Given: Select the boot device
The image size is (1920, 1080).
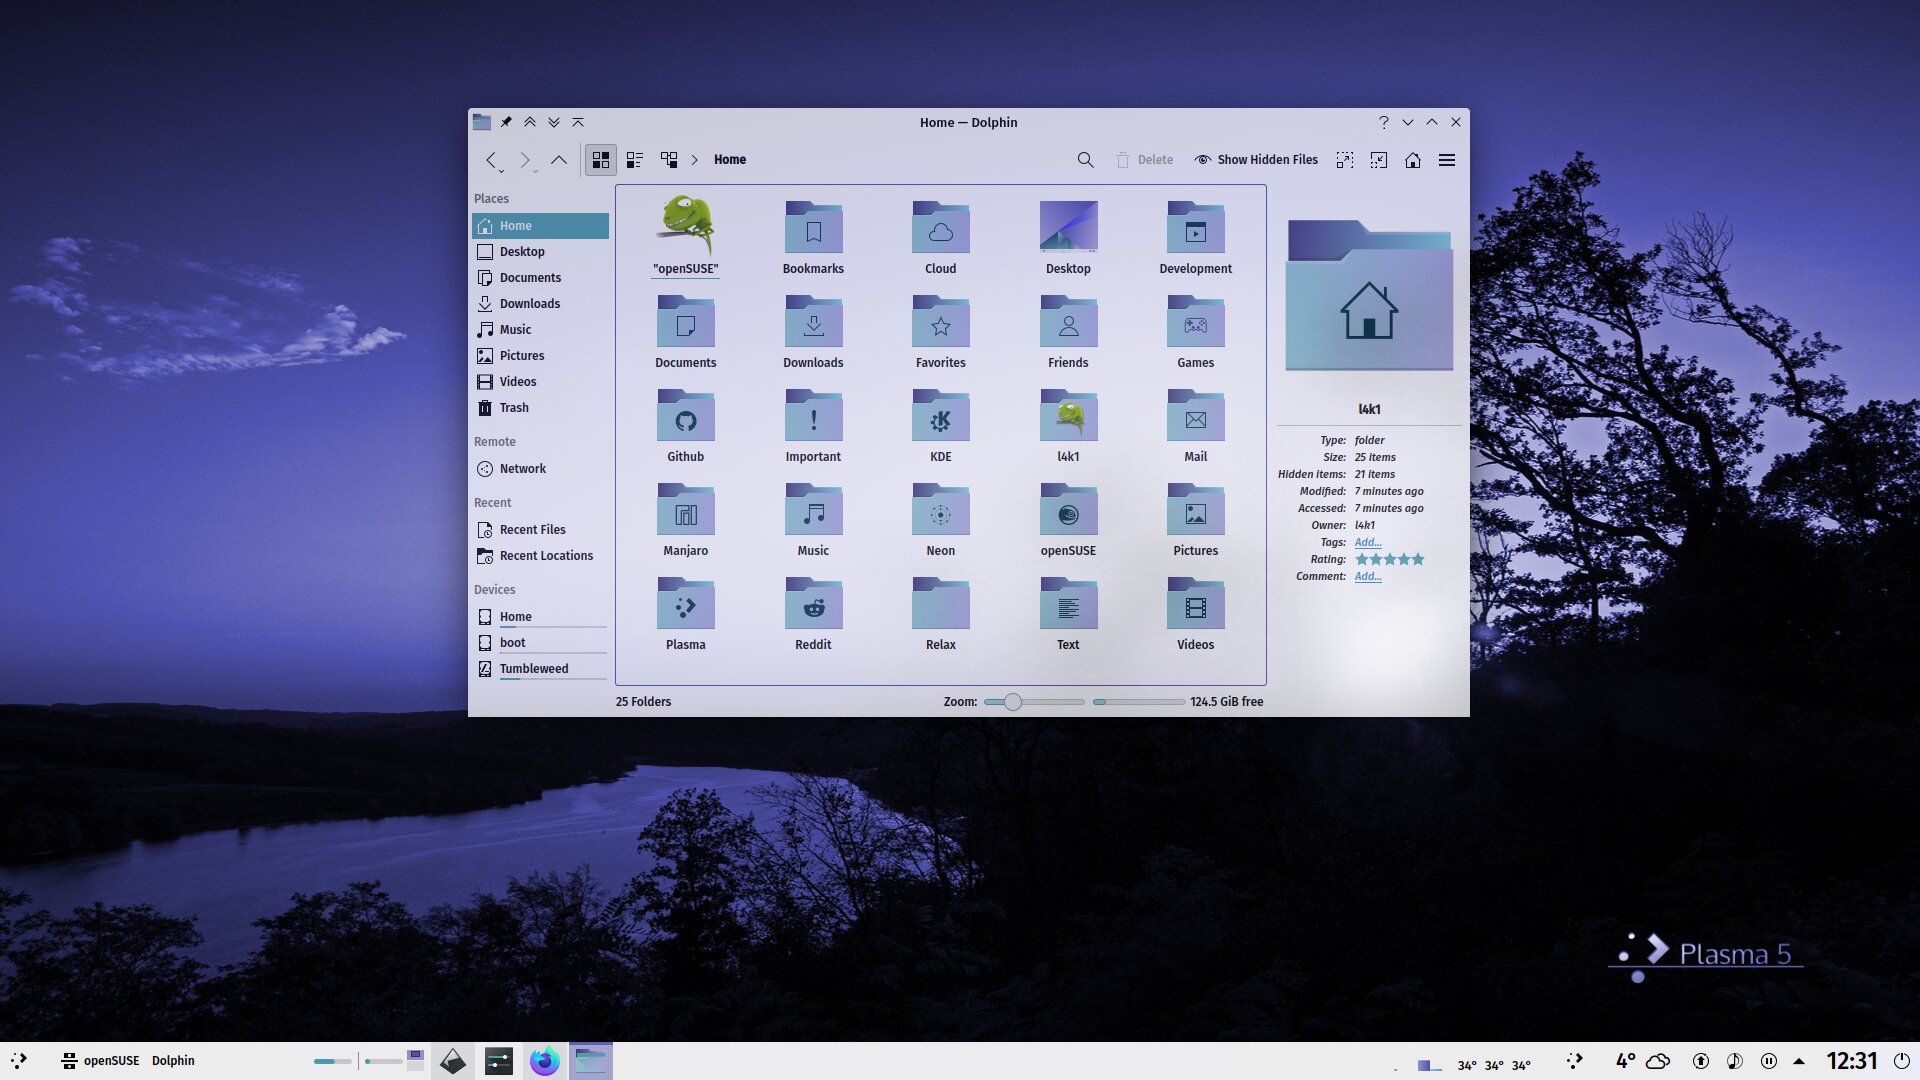Looking at the screenshot, I should [x=540, y=643].
